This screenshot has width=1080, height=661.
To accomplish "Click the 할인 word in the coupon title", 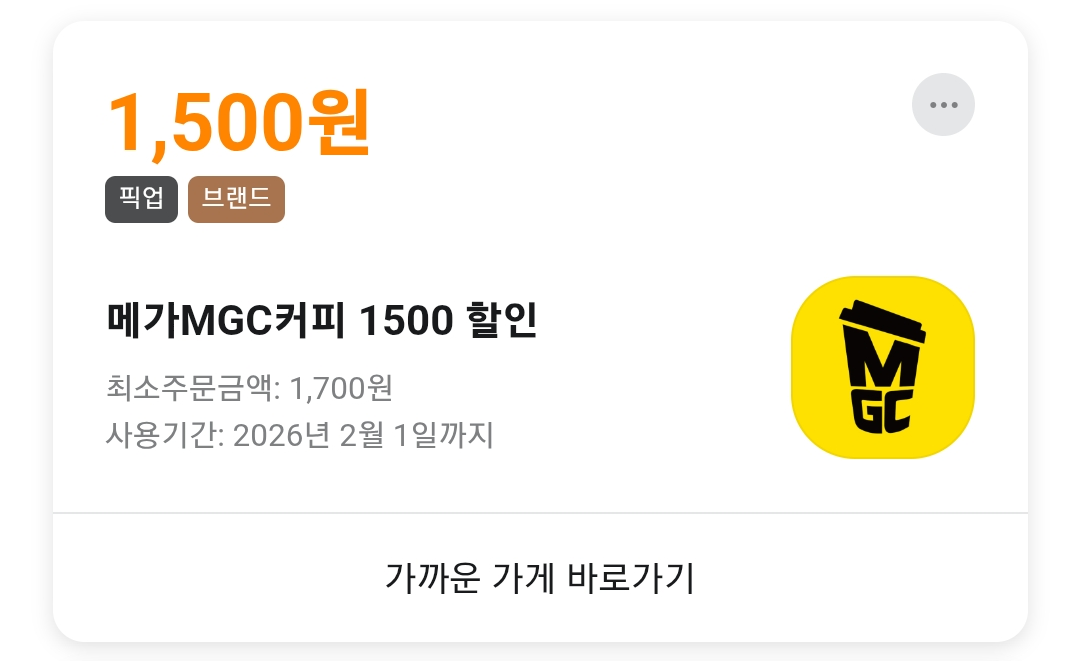I will 501,320.
